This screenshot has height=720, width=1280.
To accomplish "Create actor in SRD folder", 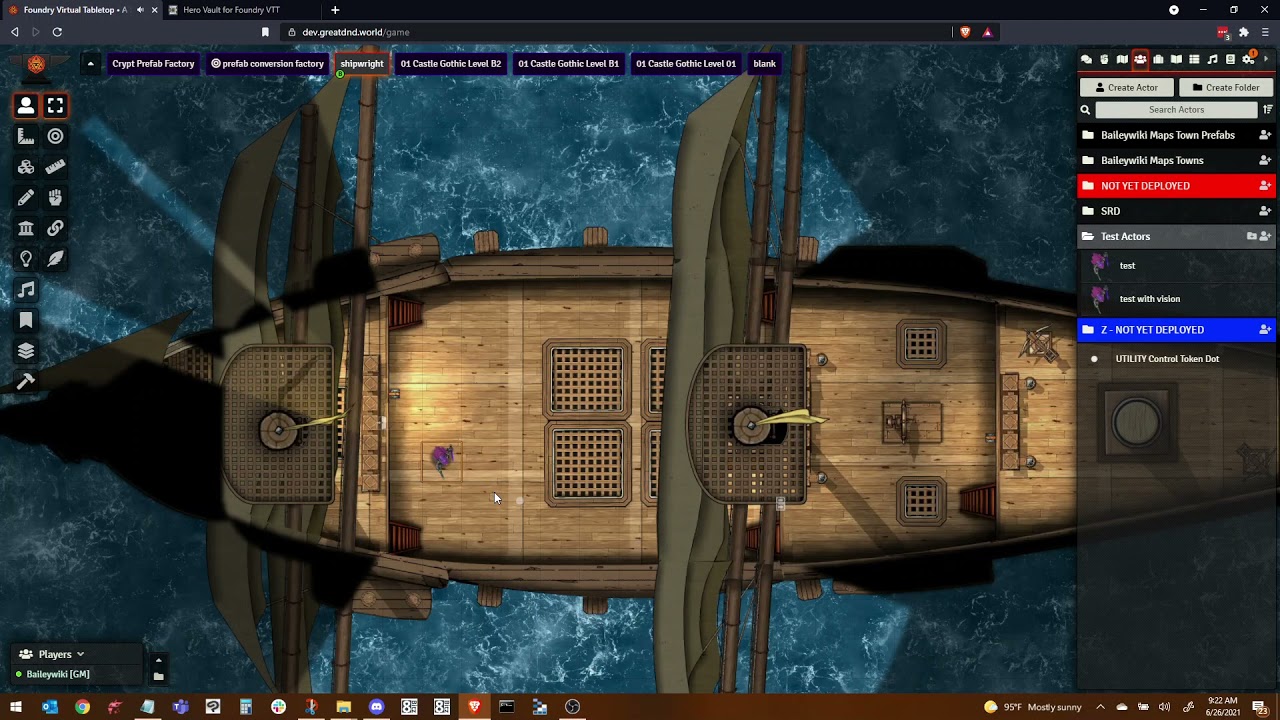I will 1265,211.
